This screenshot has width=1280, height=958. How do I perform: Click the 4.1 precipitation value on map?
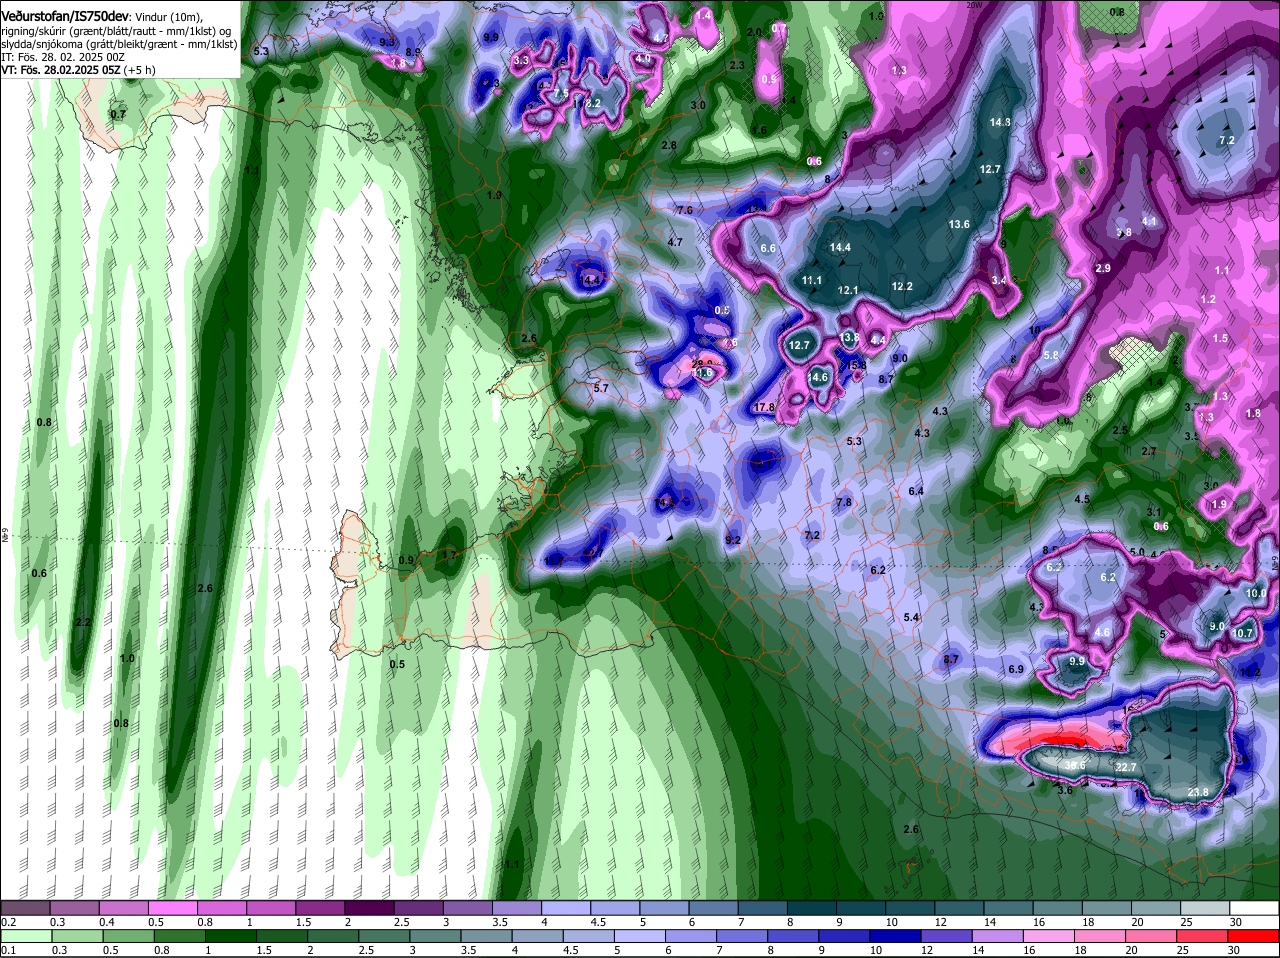pyautogui.click(x=1149, y=221)
